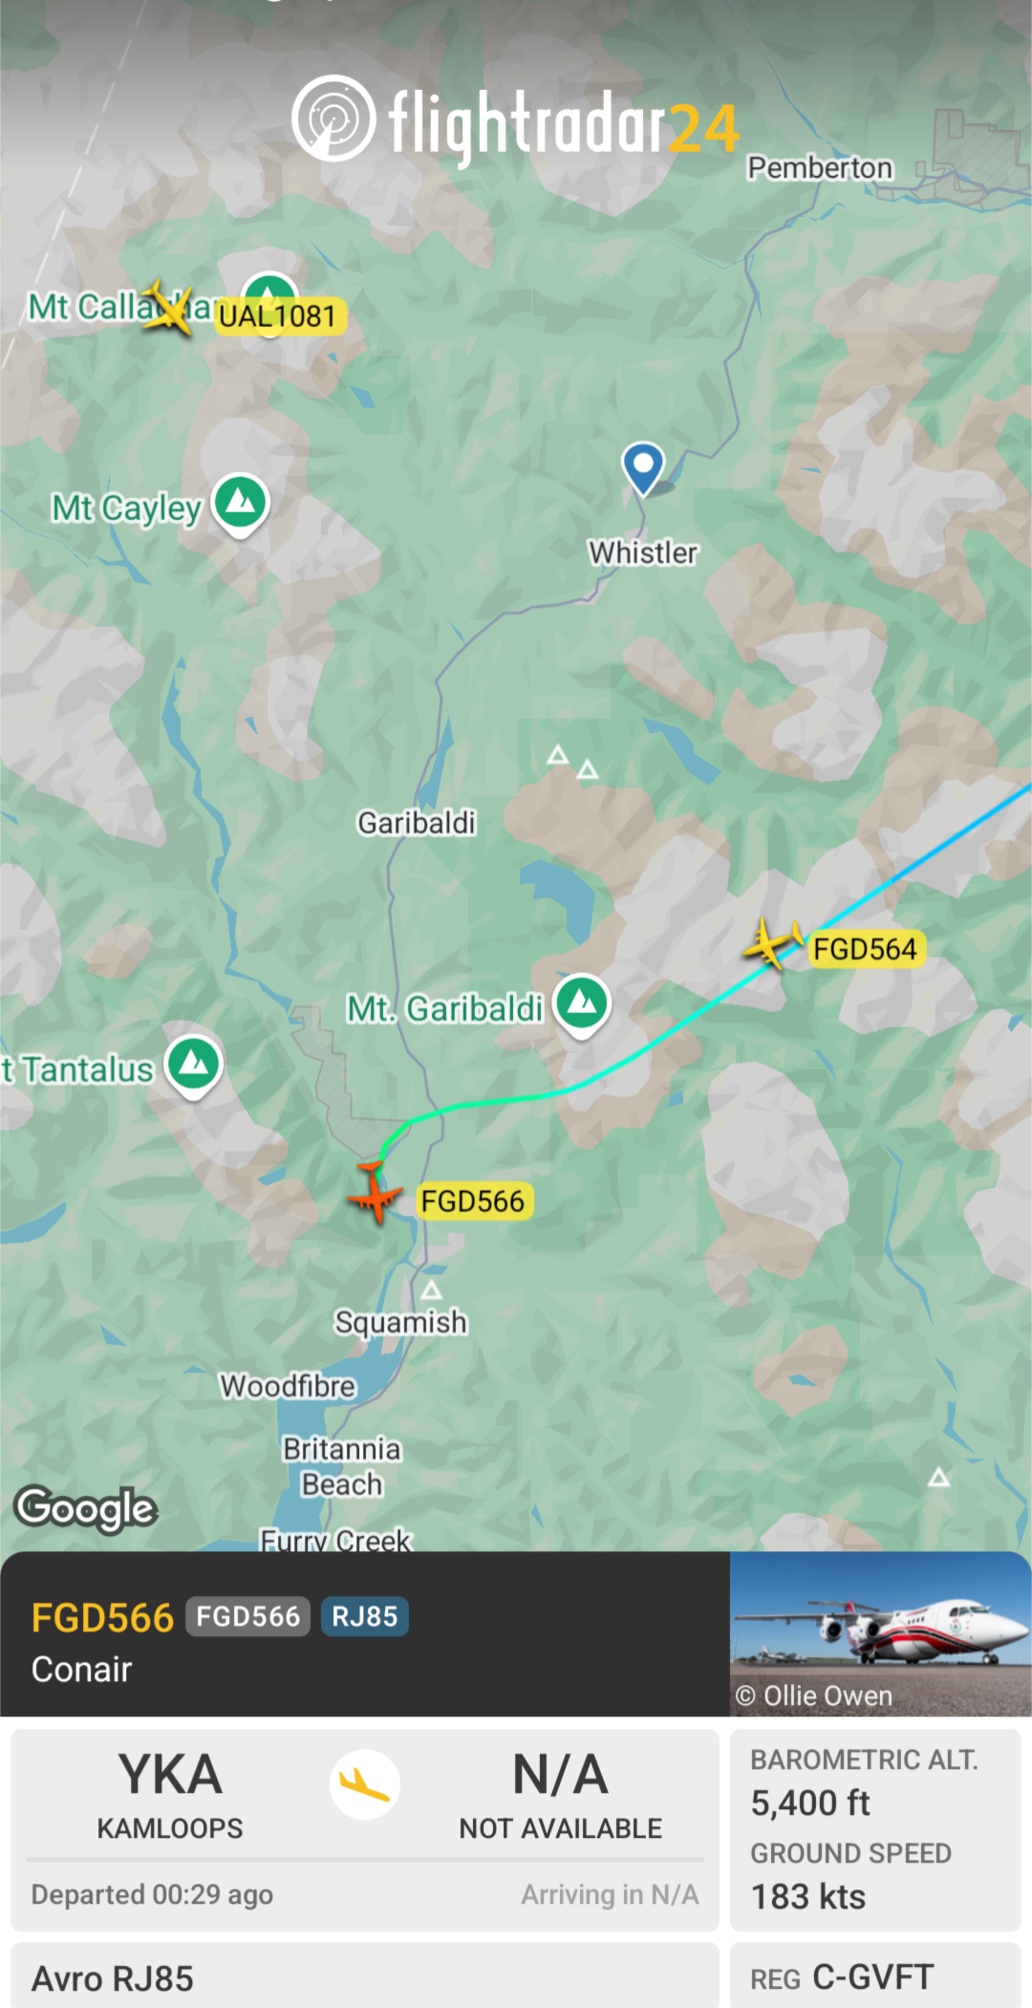Tap the gray FGD566 callsign badge
Image resolution: width=1032 pixels, height=2008 pixels.
coord(248,1617)
